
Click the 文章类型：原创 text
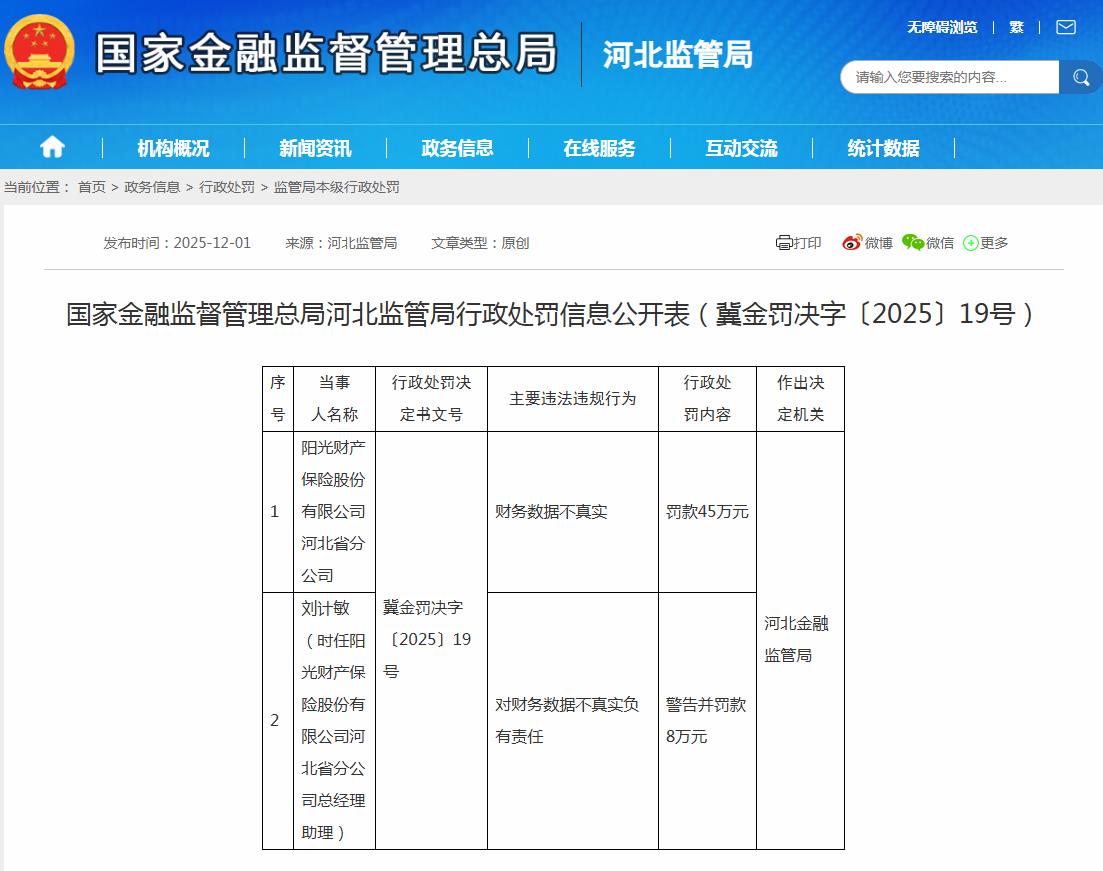coord(480,243)
